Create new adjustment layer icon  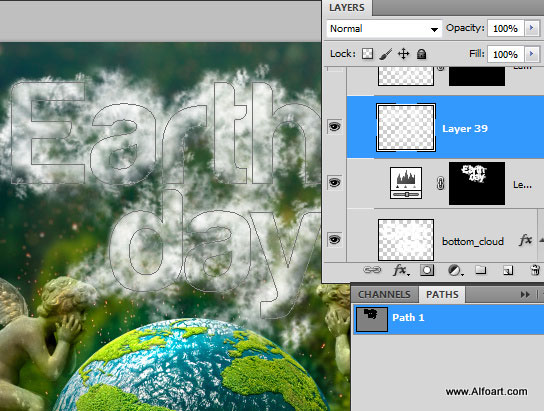(455, 270)
